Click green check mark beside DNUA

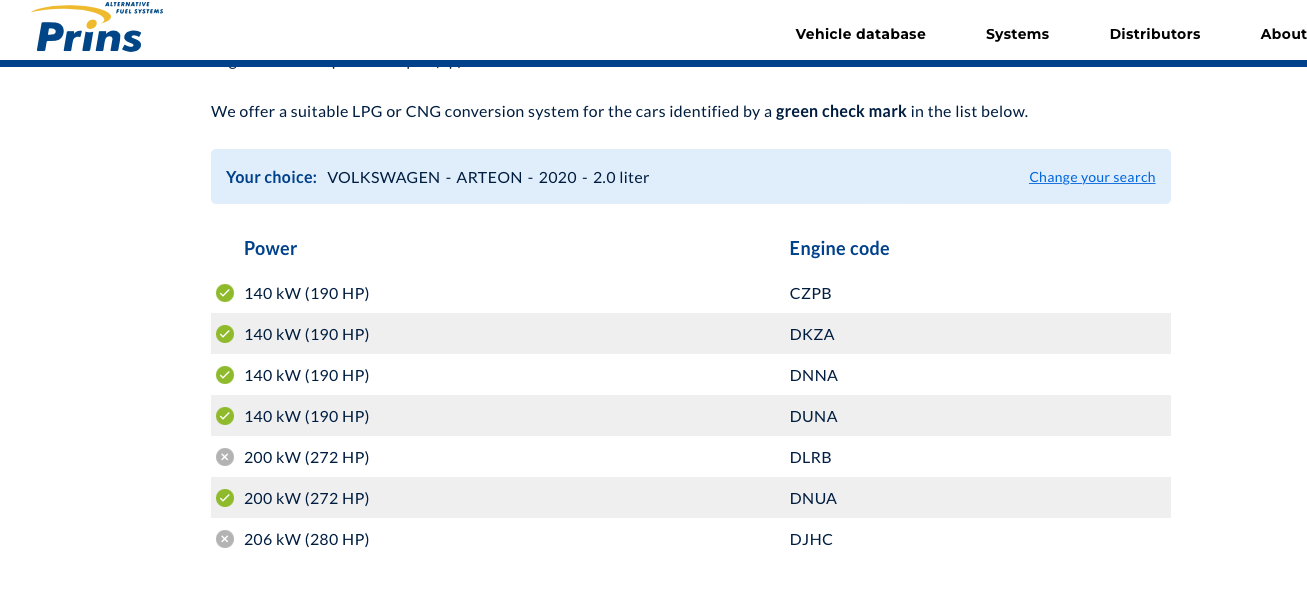click(x=225, y=498)
